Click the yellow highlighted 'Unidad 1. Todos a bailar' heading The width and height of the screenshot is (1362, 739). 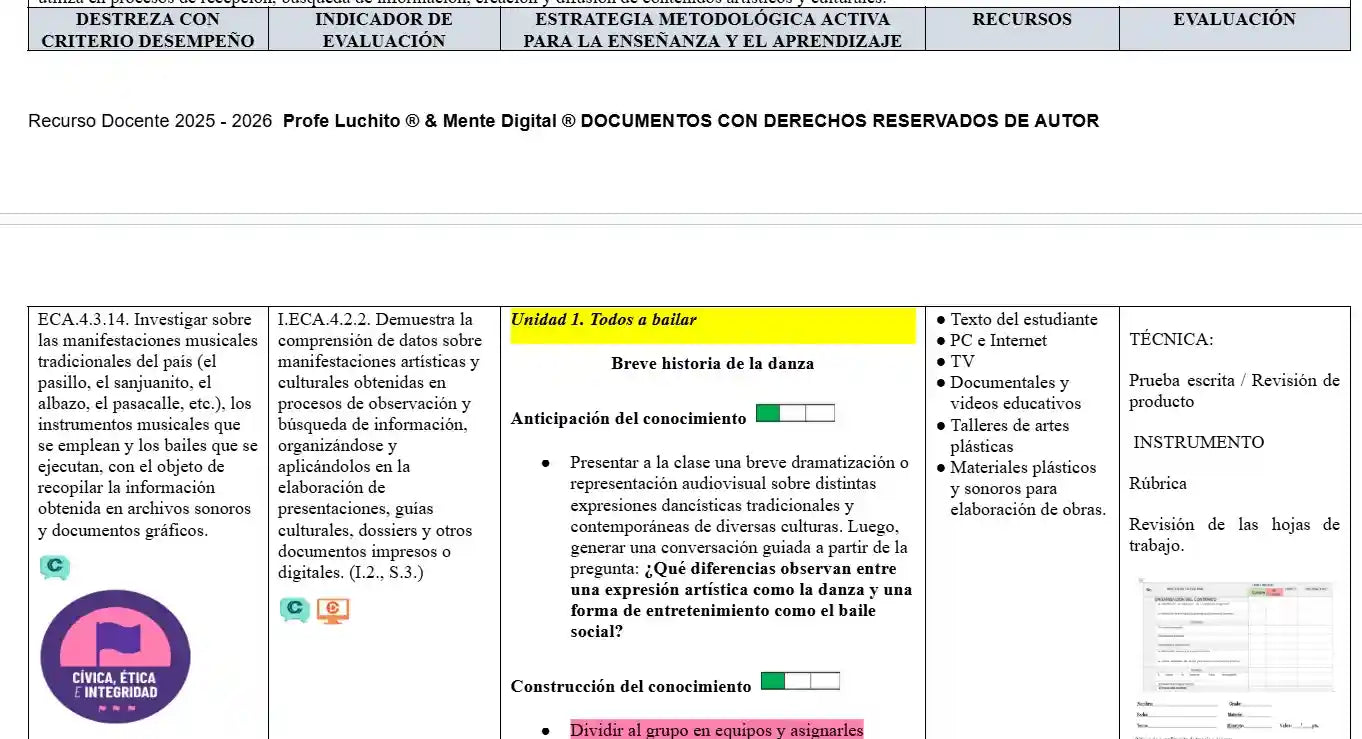[x=604, y=320]
